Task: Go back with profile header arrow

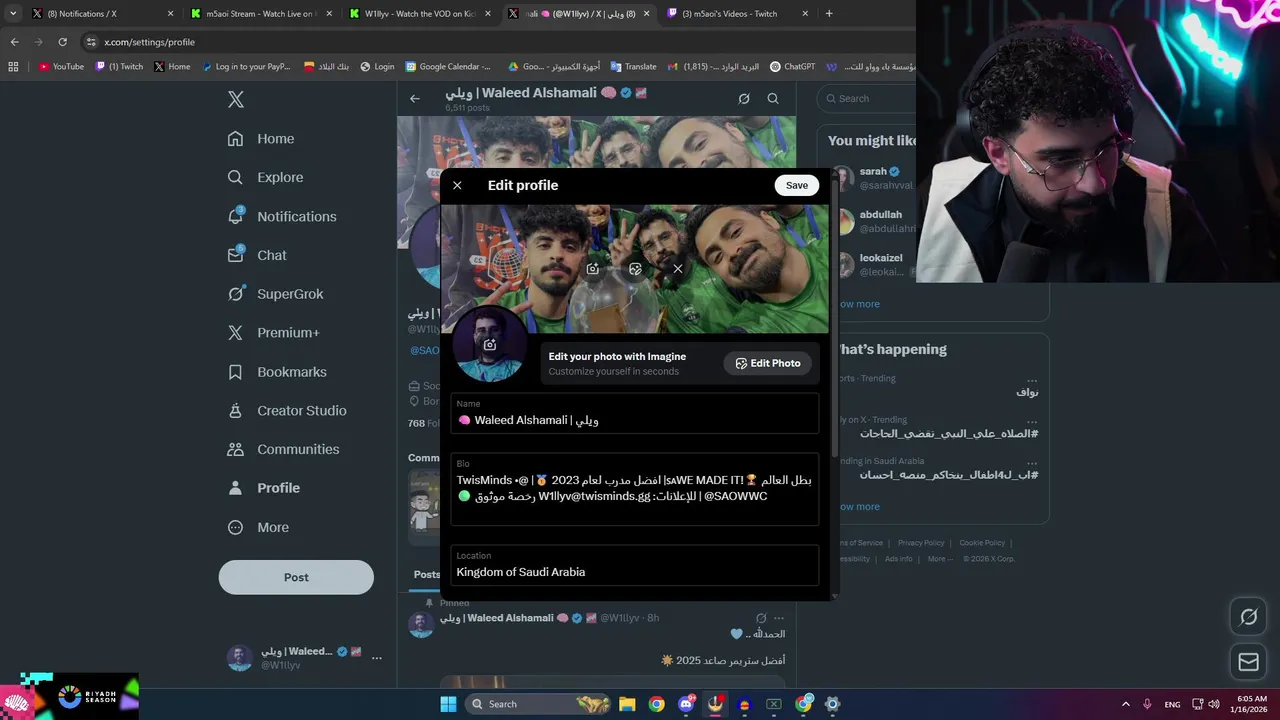Action: [x=415, y=99]
